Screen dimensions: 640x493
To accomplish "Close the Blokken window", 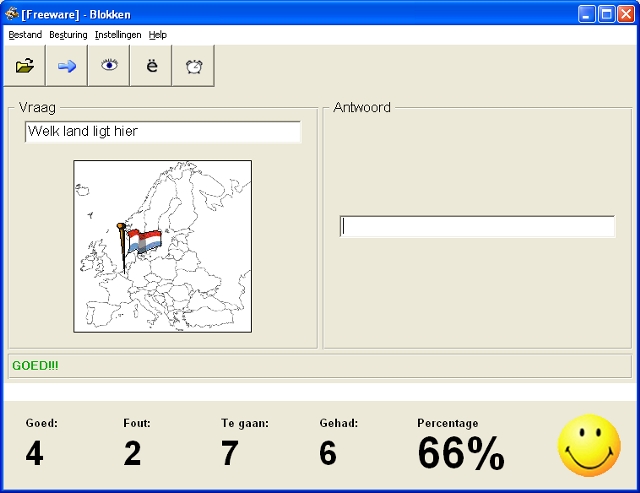I will [x=625, y=14].
